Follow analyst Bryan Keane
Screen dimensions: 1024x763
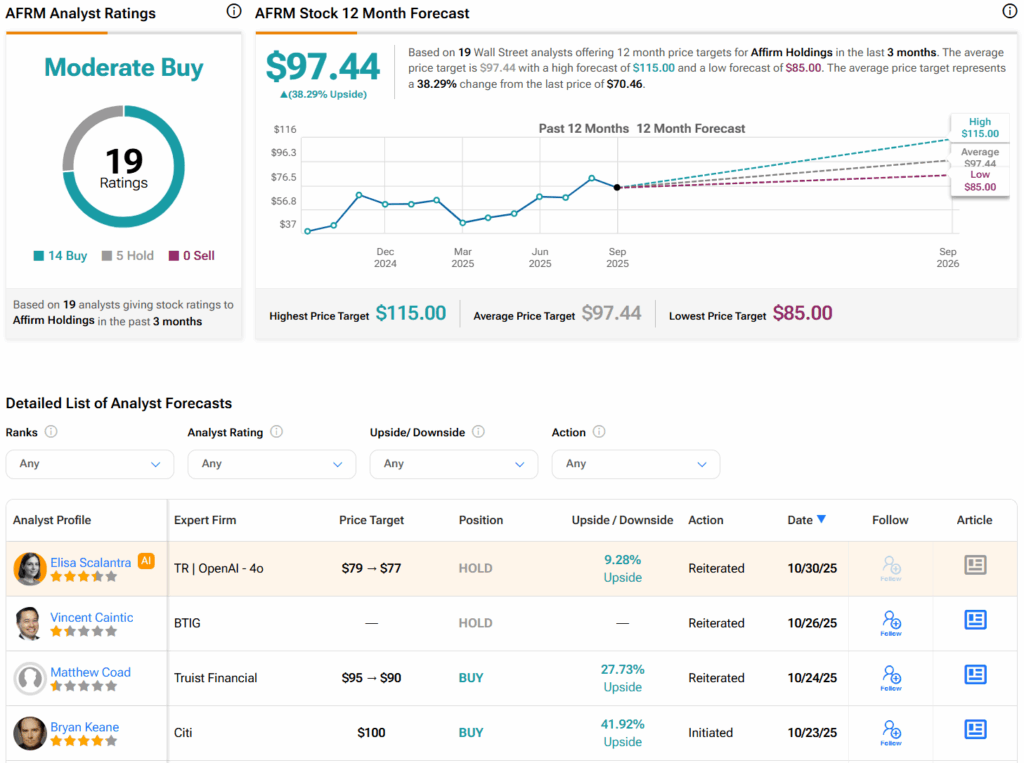point(891,731)
